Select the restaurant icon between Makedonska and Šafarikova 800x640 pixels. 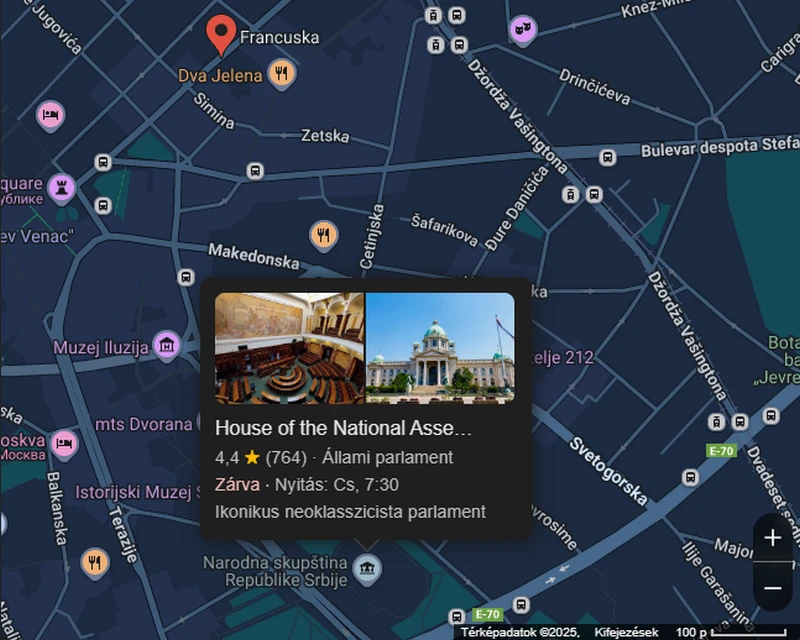[x=323, y=235]
